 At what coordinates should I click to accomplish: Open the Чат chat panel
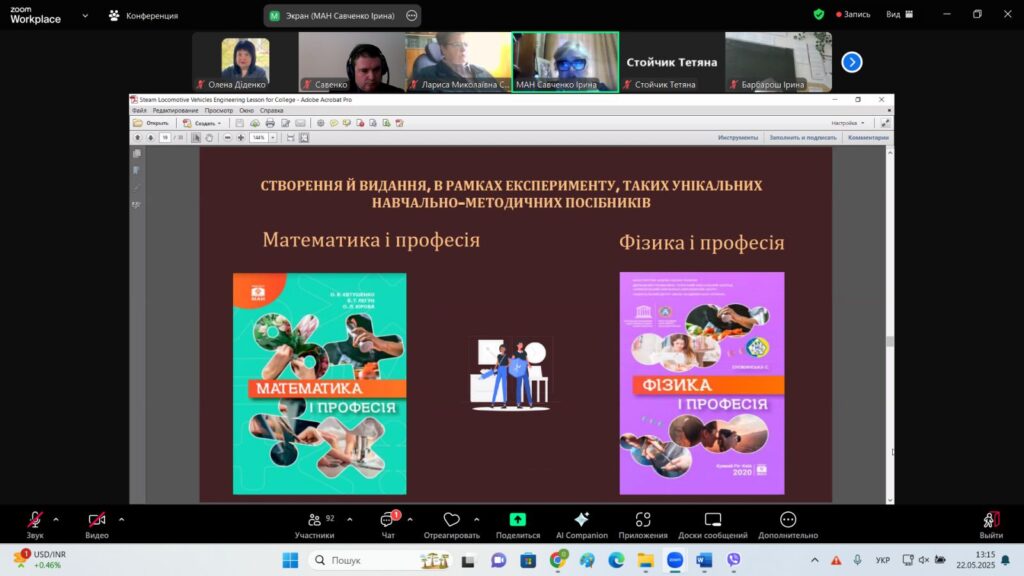(388, 525)
